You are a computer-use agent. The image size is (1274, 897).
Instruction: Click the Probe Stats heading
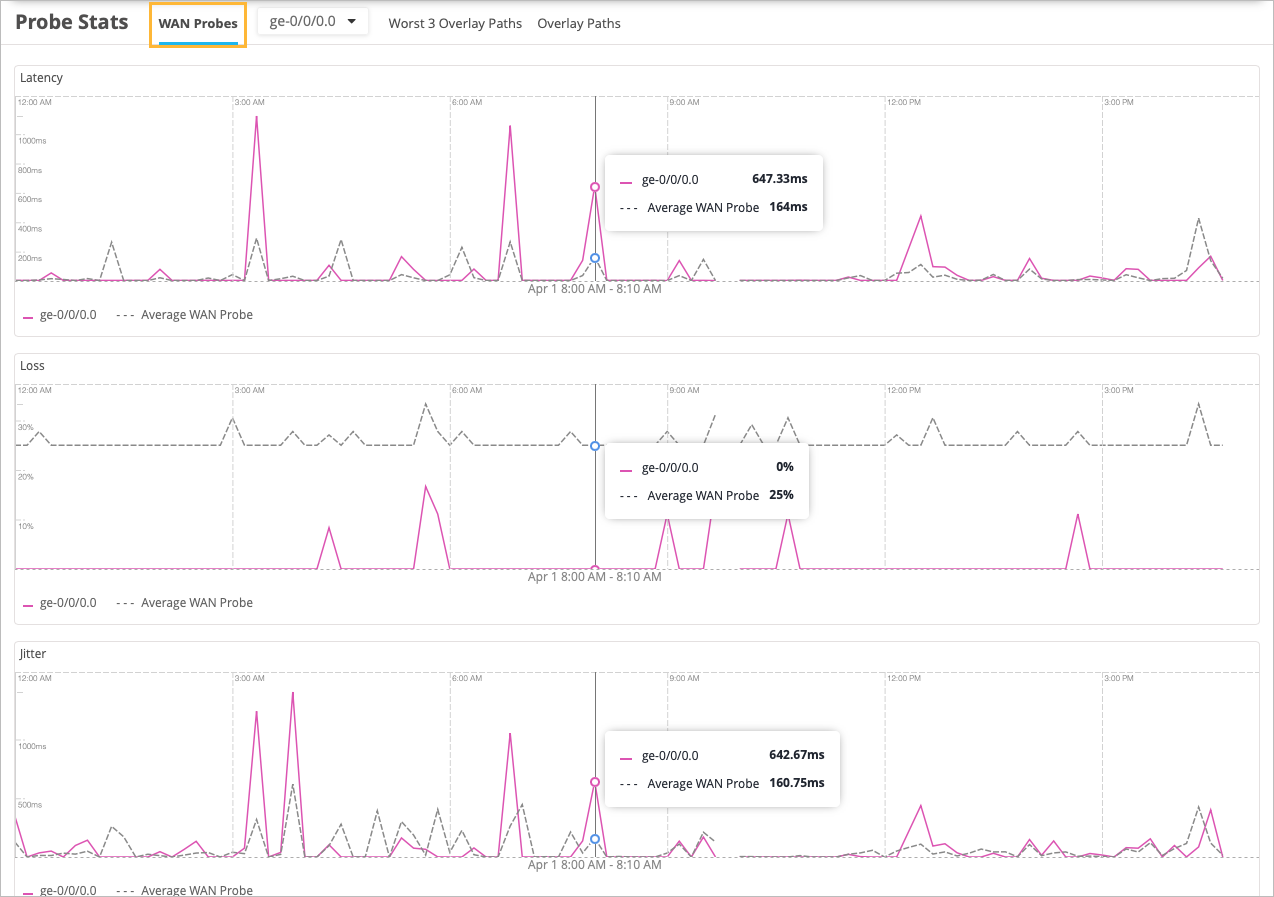(72, 22)
